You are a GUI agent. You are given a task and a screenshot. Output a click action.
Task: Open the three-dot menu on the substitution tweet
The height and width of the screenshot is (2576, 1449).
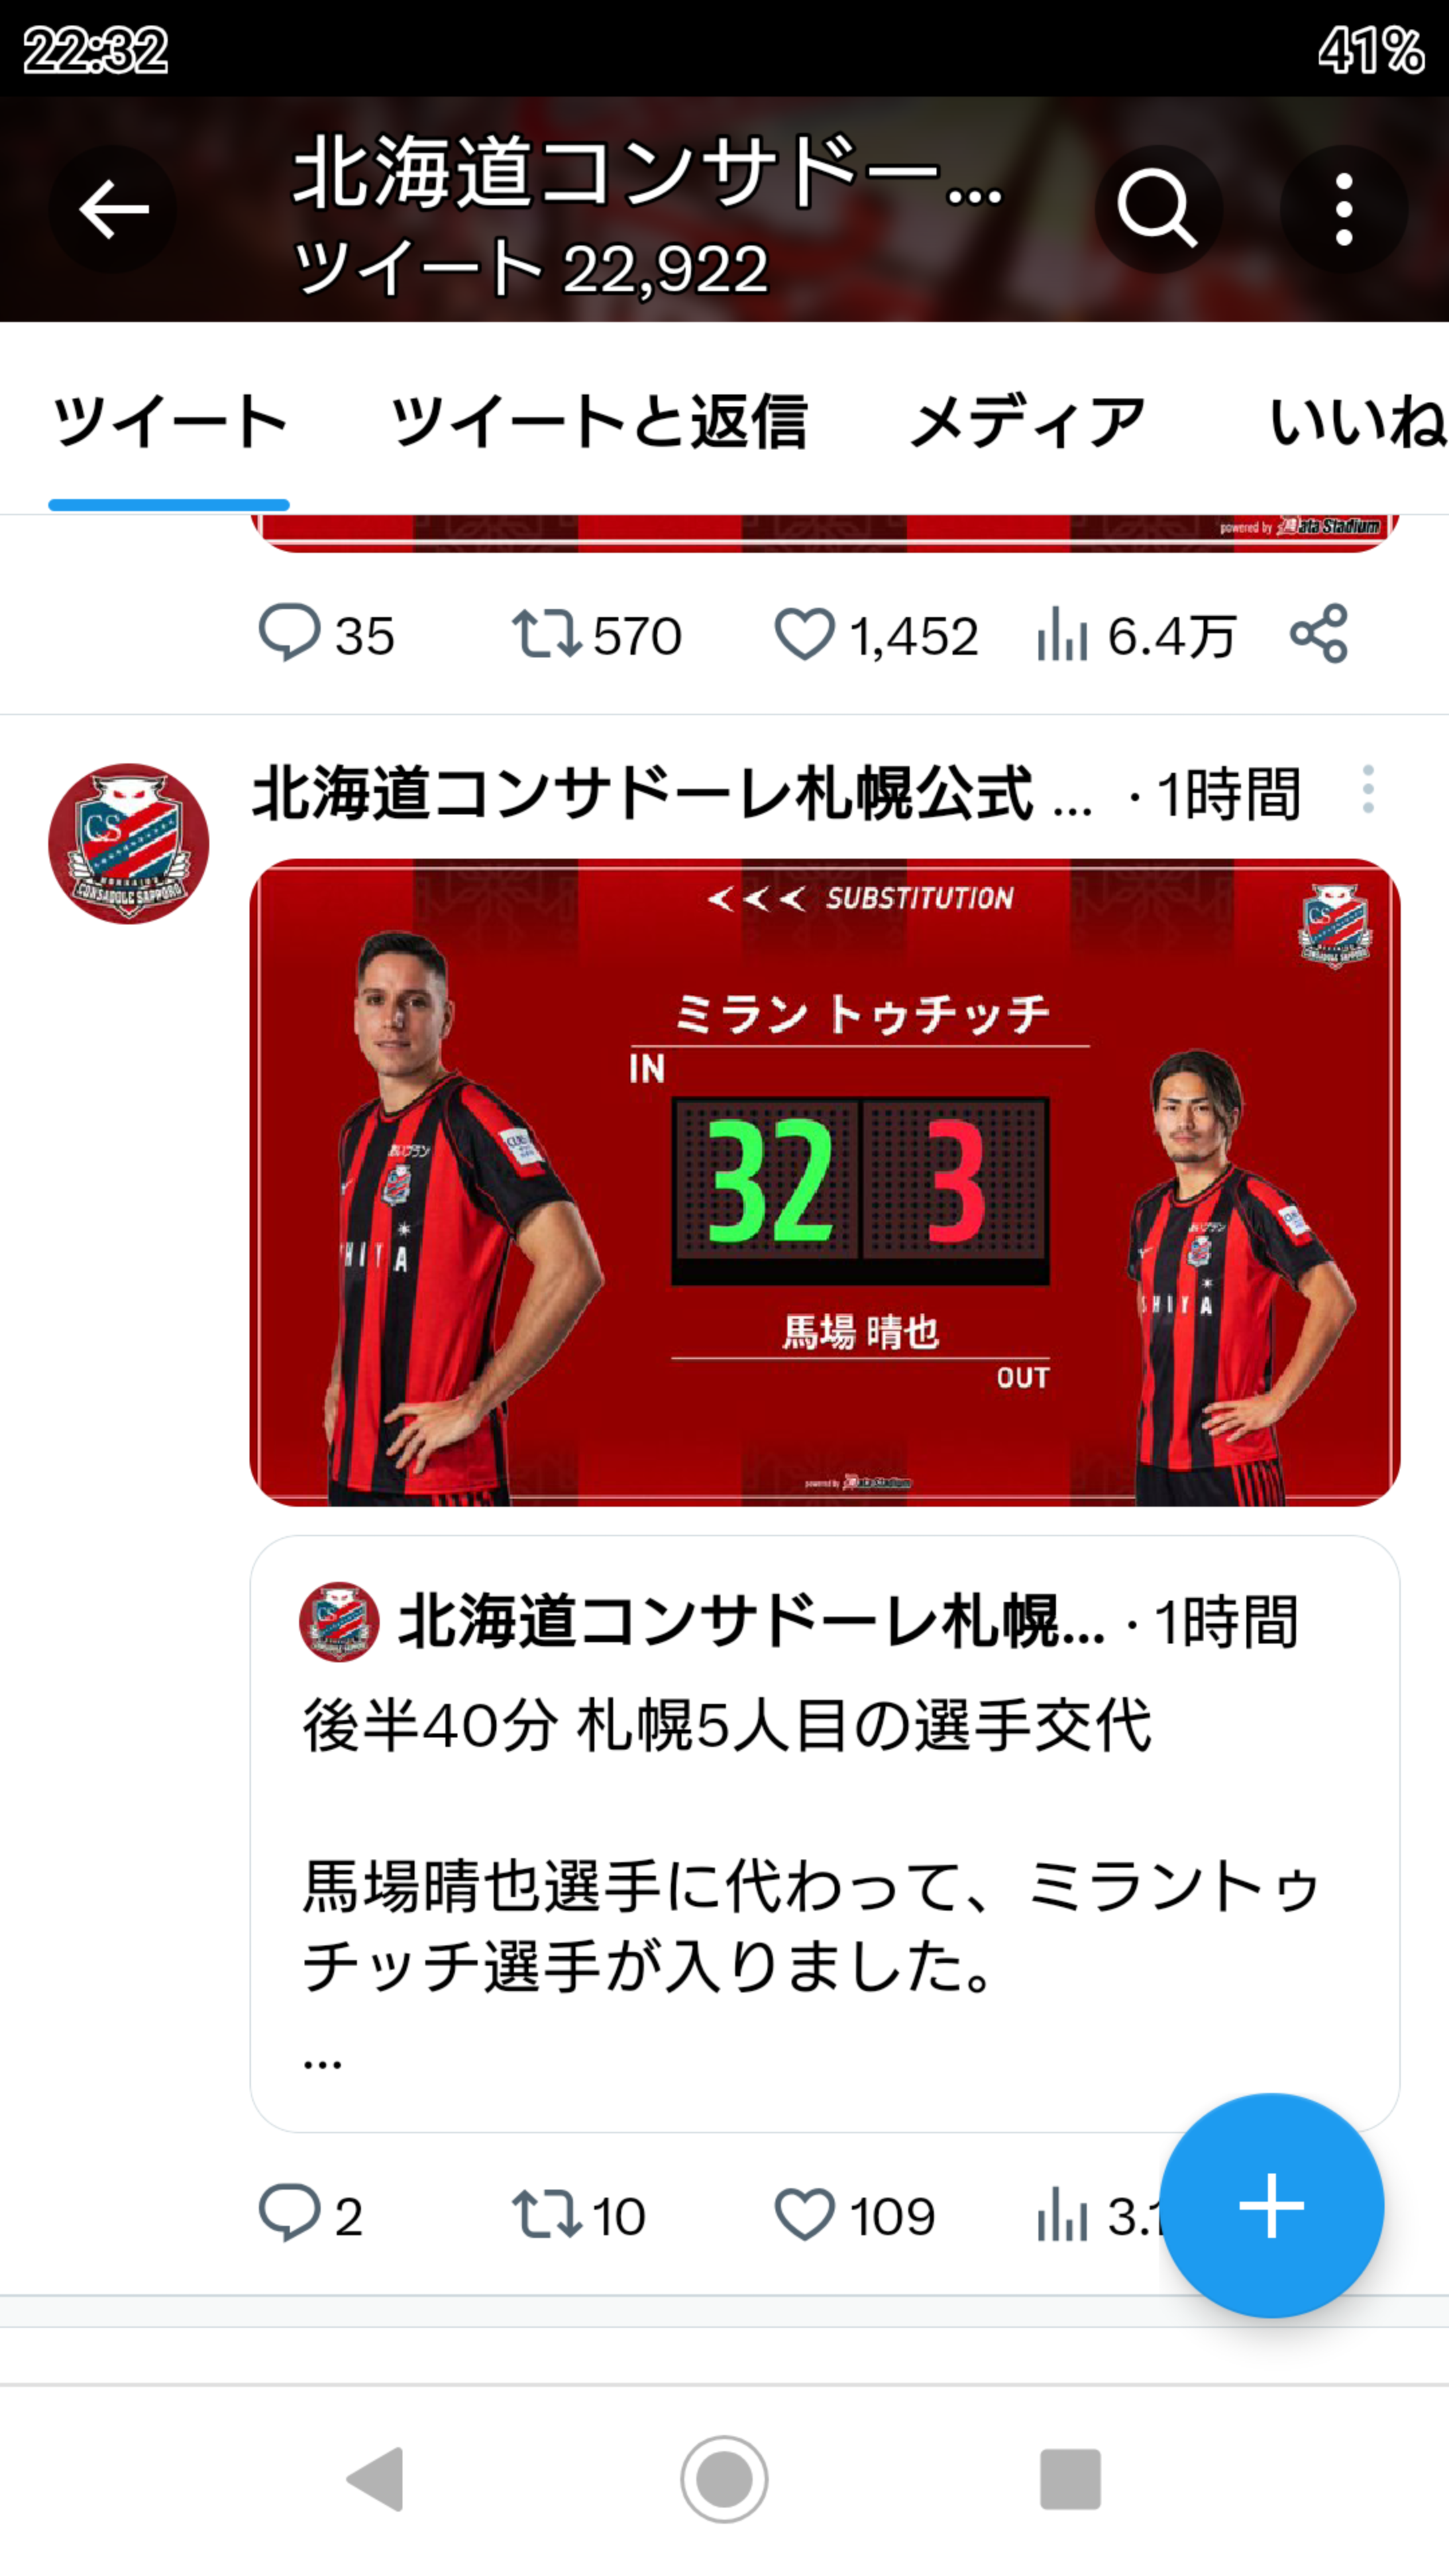(x=1368, y=790)
